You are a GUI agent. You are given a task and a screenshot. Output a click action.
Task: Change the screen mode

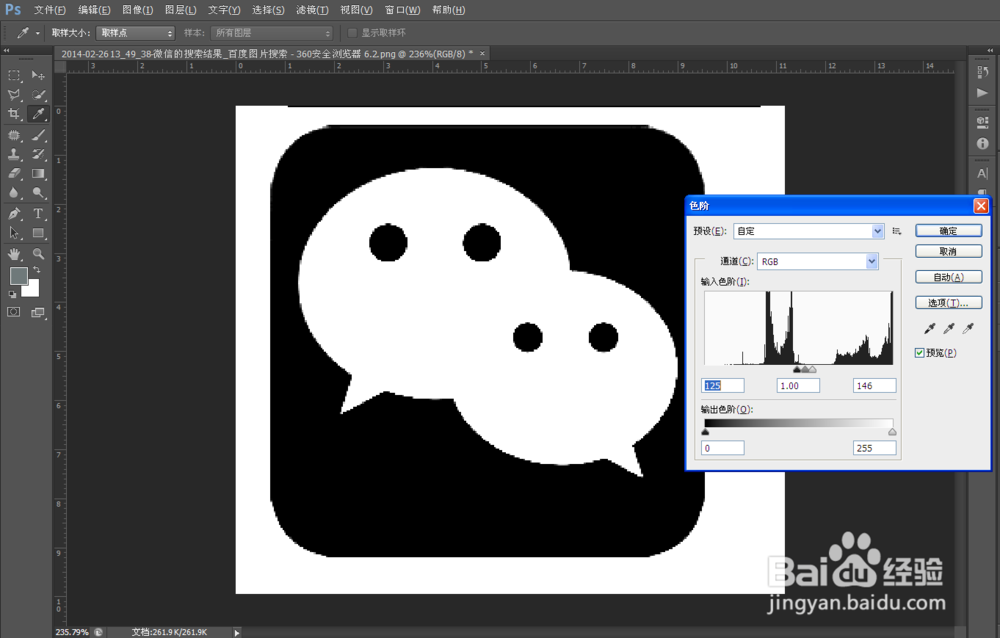pyautogui.click(x=38, y=312)
